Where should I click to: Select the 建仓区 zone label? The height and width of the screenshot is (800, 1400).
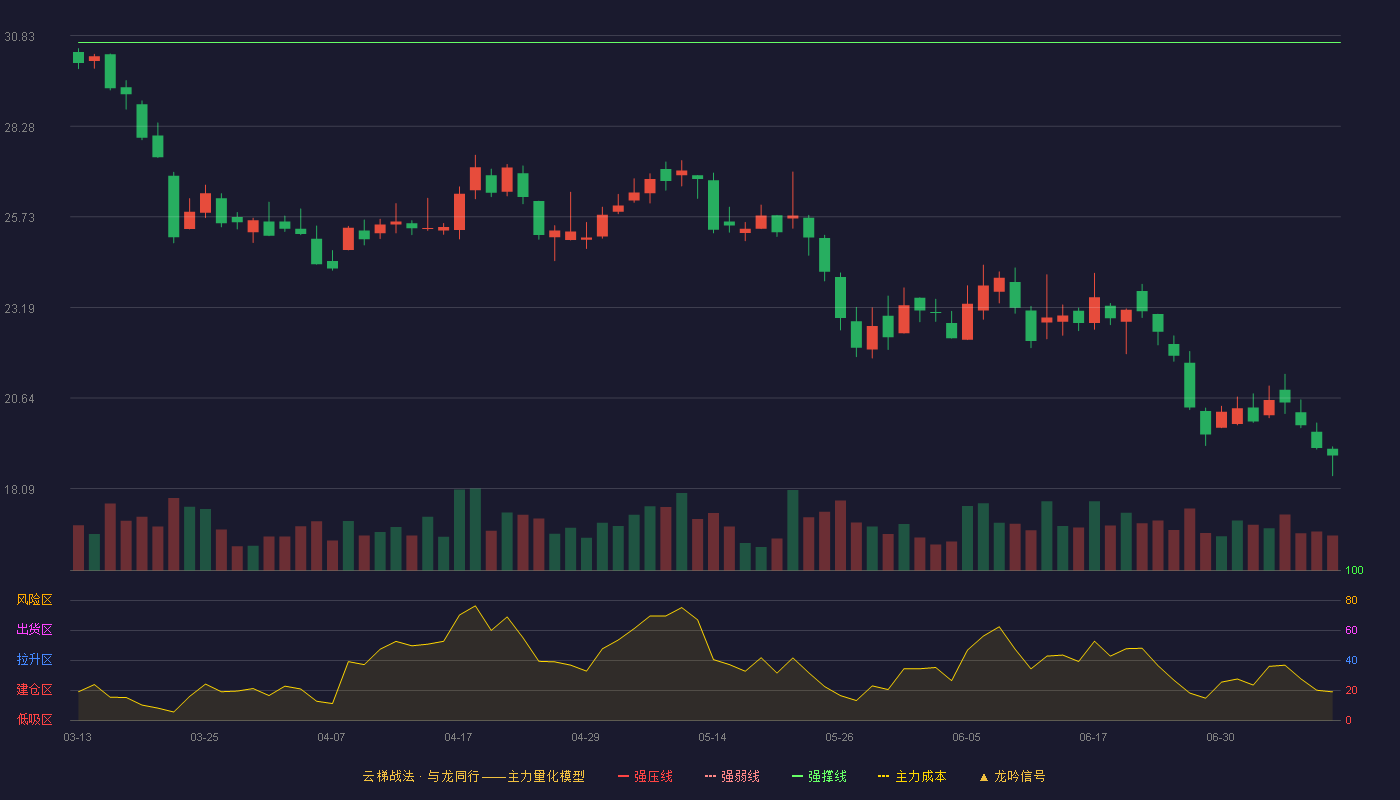[x=34, y=690]
